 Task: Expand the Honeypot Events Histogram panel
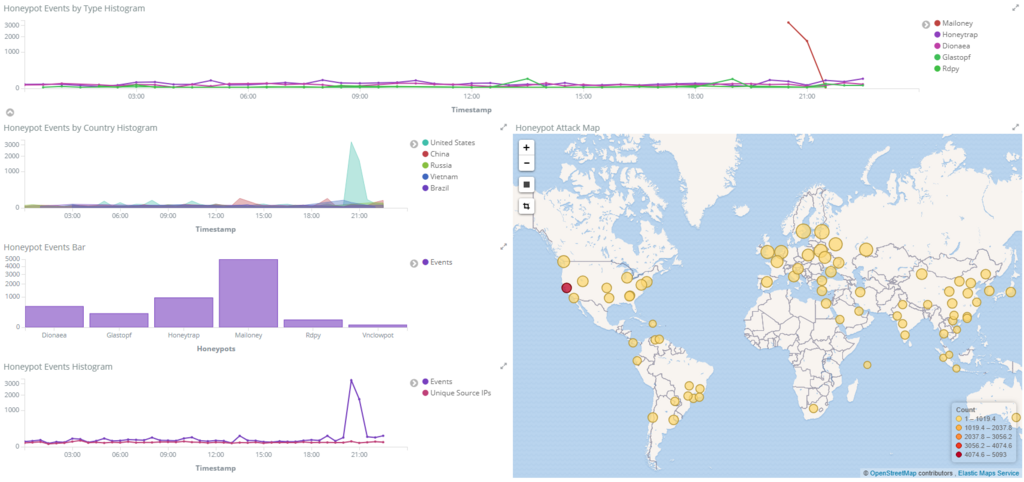[x=504, y=366]
